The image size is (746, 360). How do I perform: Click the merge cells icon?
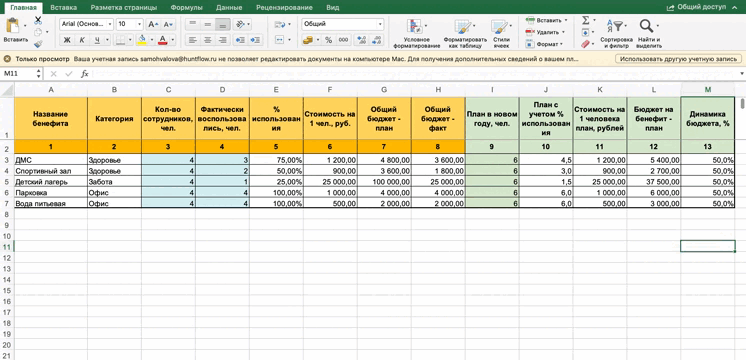[x=280, y=40]
